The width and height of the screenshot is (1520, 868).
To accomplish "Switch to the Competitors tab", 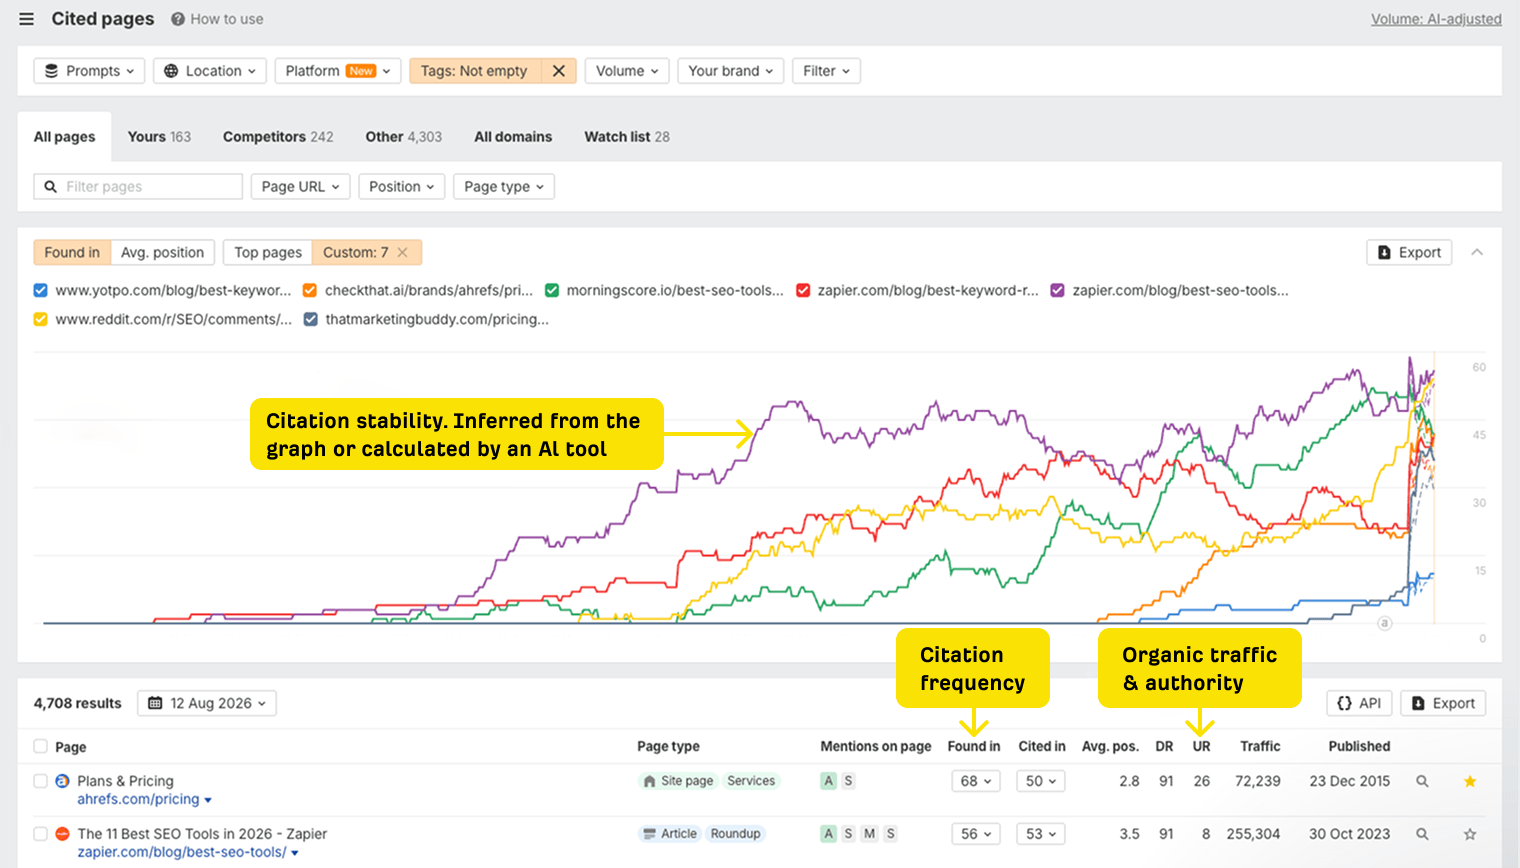I will pyautogui.click(x=278, y=137).
